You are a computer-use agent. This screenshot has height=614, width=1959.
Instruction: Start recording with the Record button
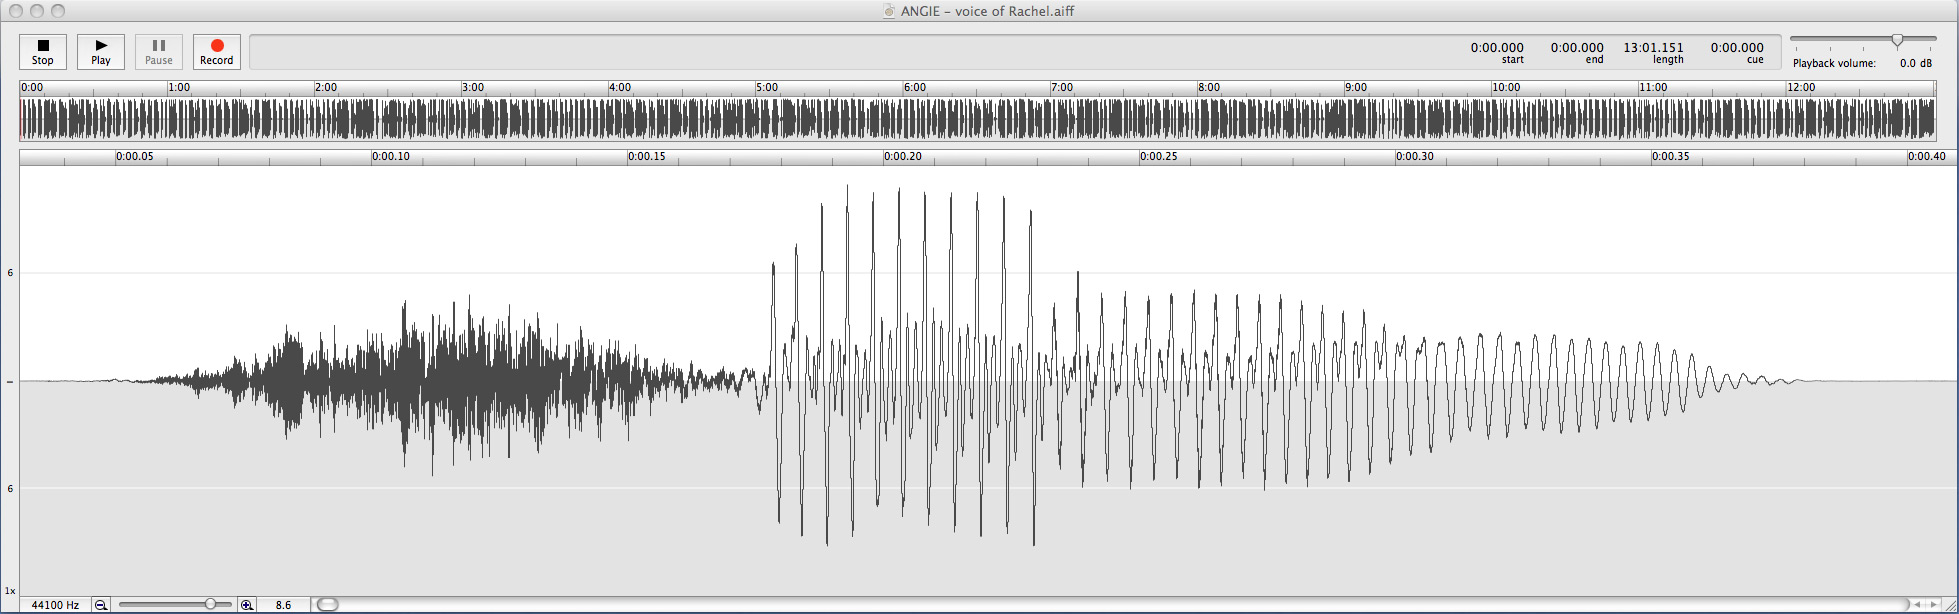(x=217, y=52)
